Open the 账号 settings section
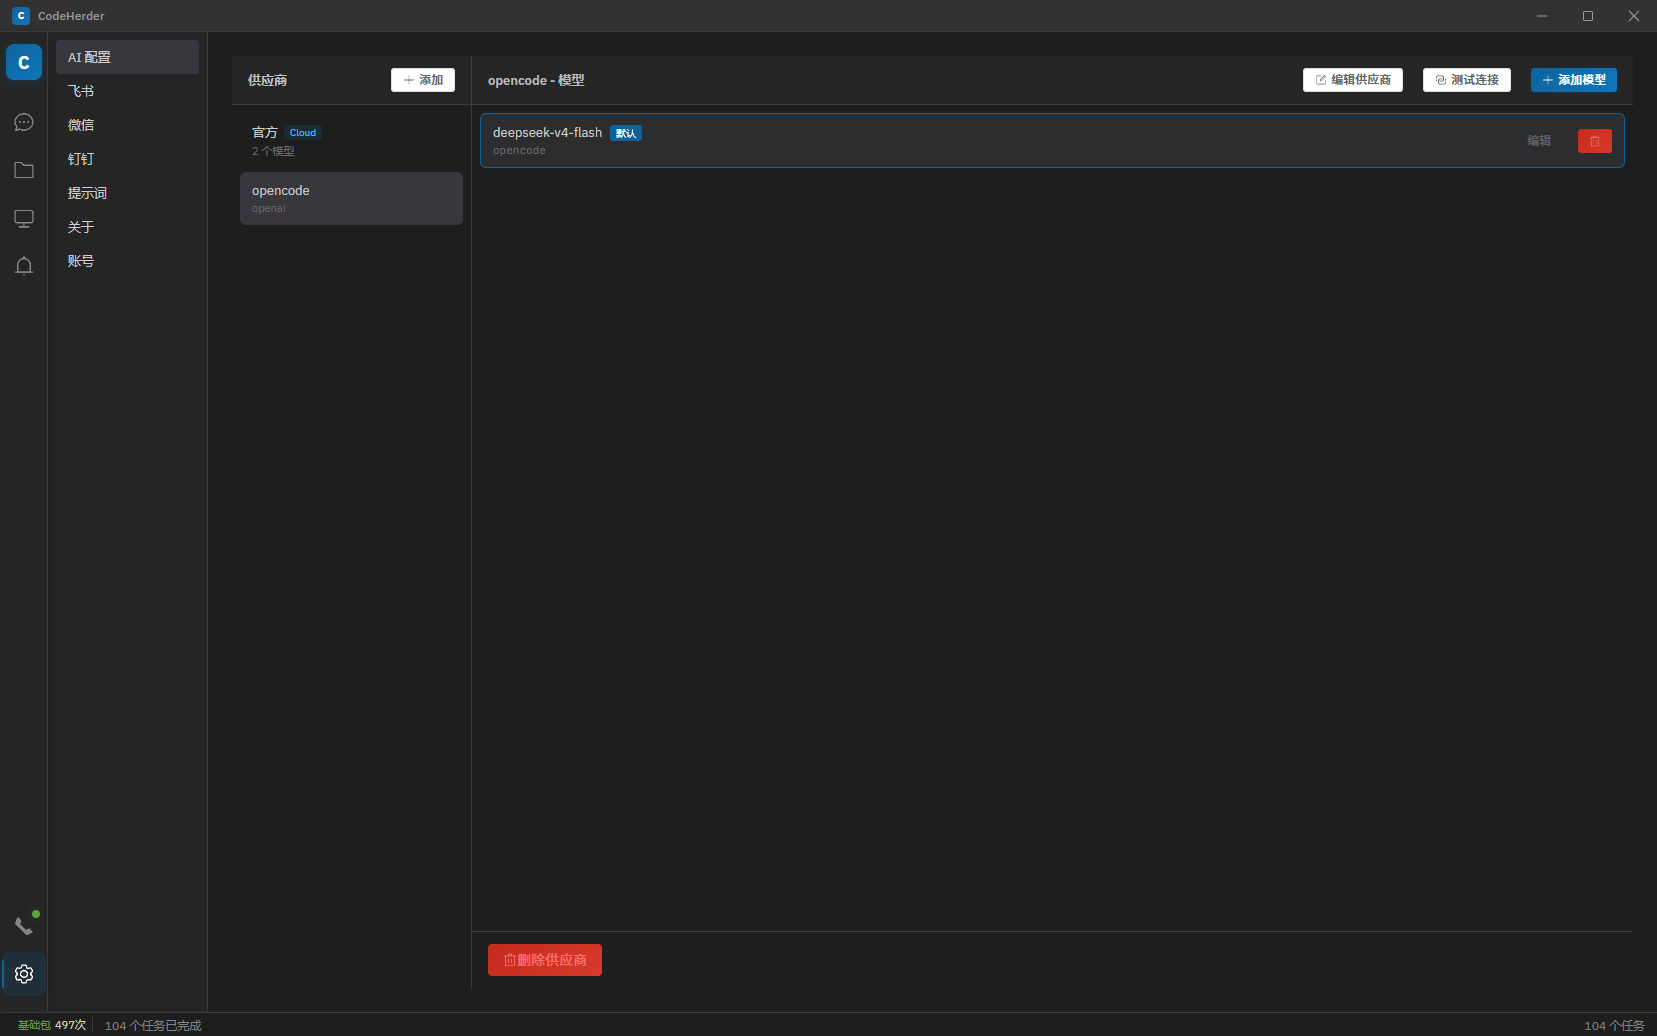The image size is (1657, 1036). (127, 261)
